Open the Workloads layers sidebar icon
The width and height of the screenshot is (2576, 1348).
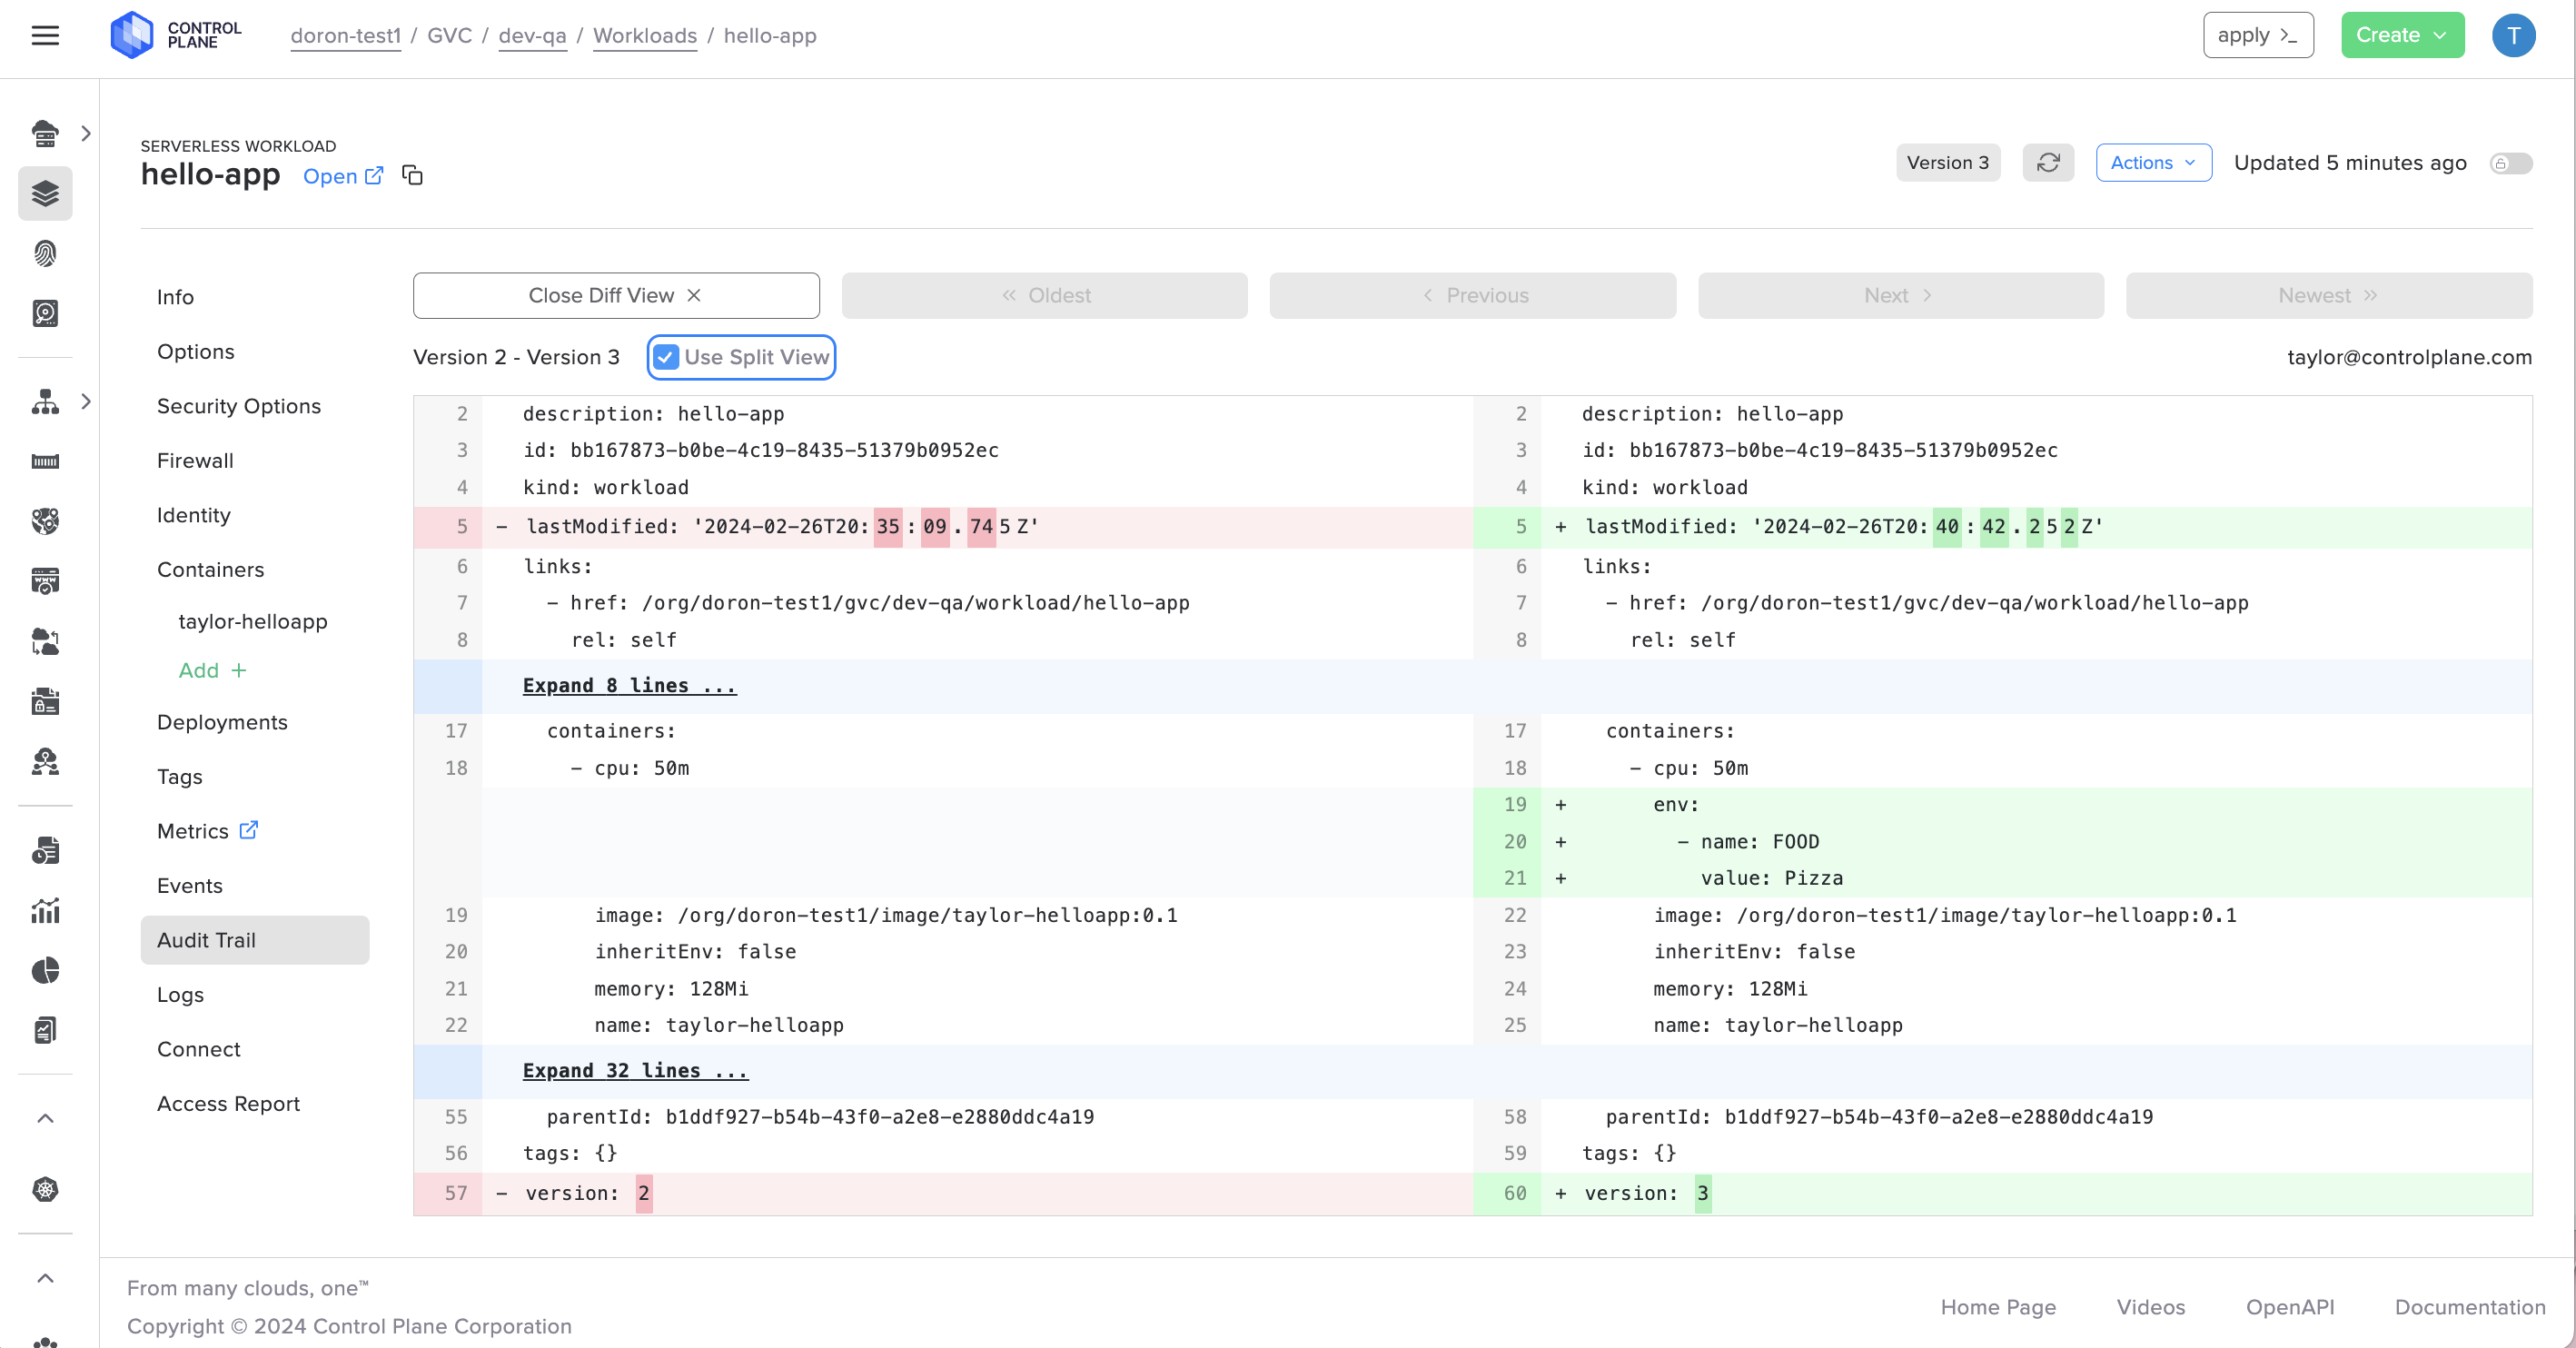pos(45,193)
